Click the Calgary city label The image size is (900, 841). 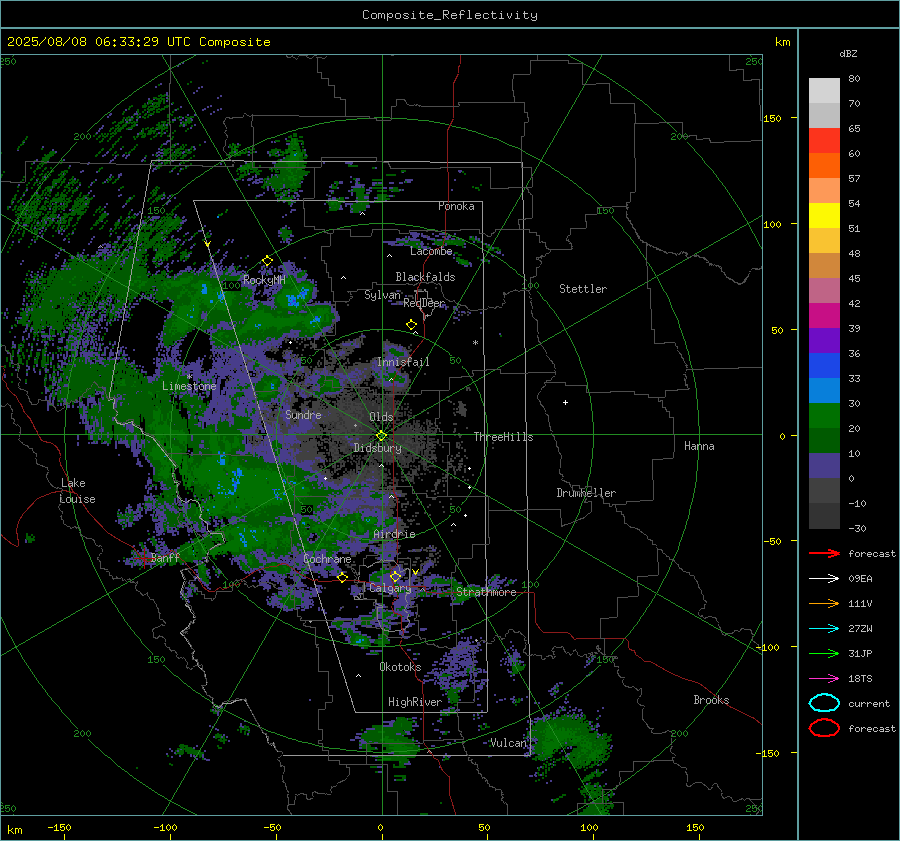coord(390,588)
